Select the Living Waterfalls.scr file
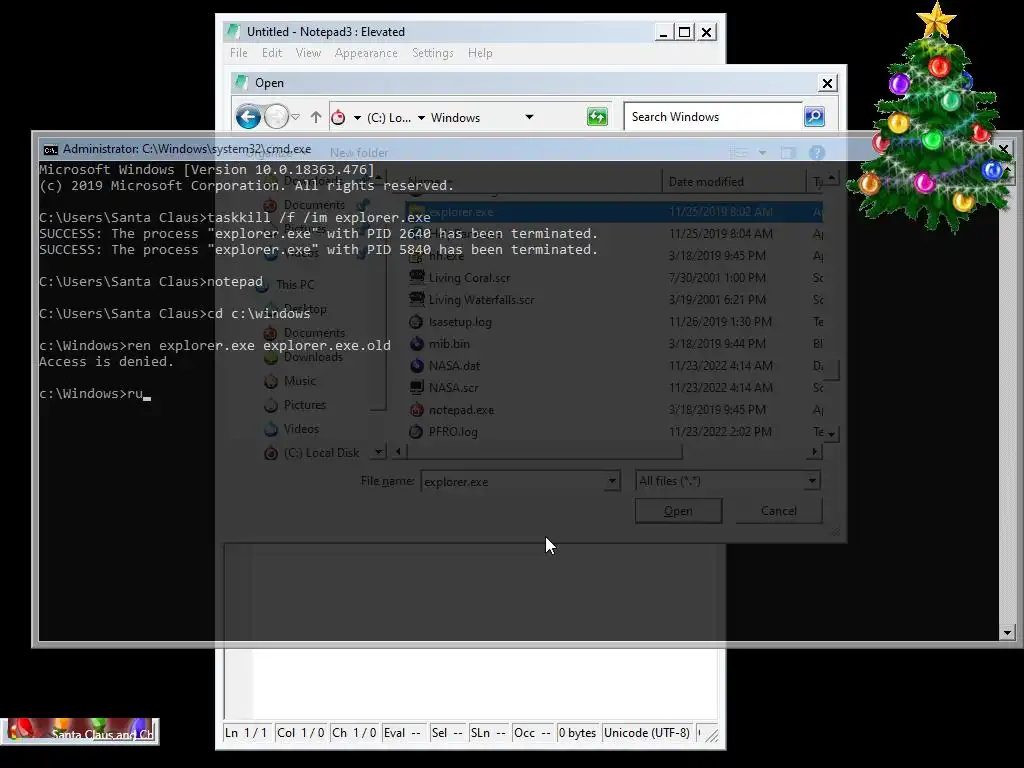This screenshot has height=768, width=1024. click(x=481, y=300)
